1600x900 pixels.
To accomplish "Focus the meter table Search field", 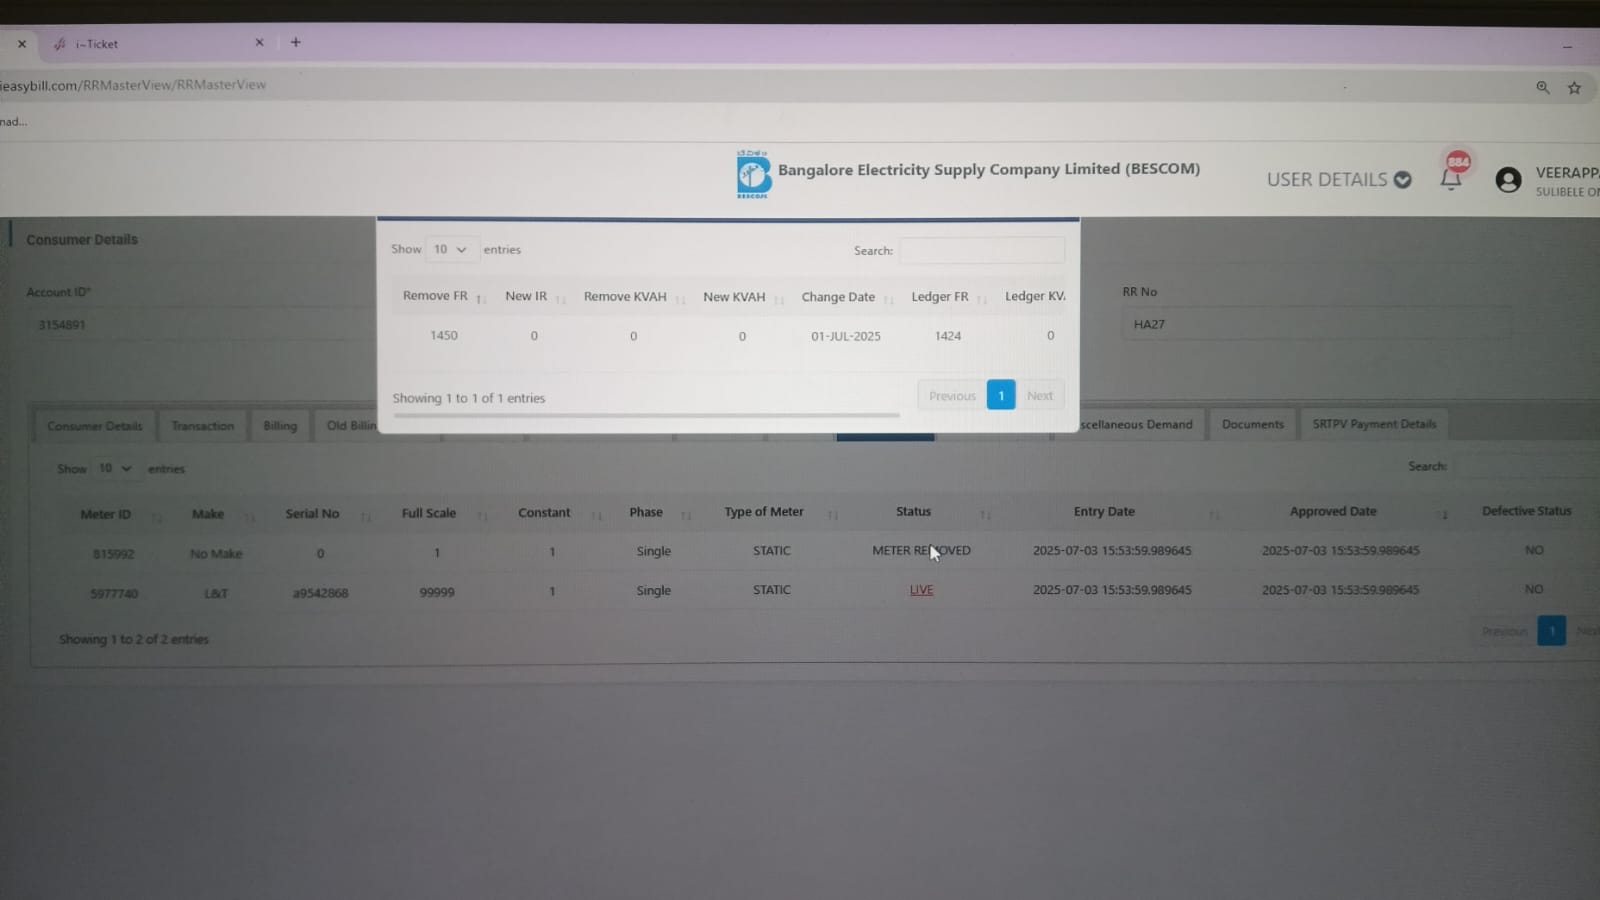I will coord(1527,467).
